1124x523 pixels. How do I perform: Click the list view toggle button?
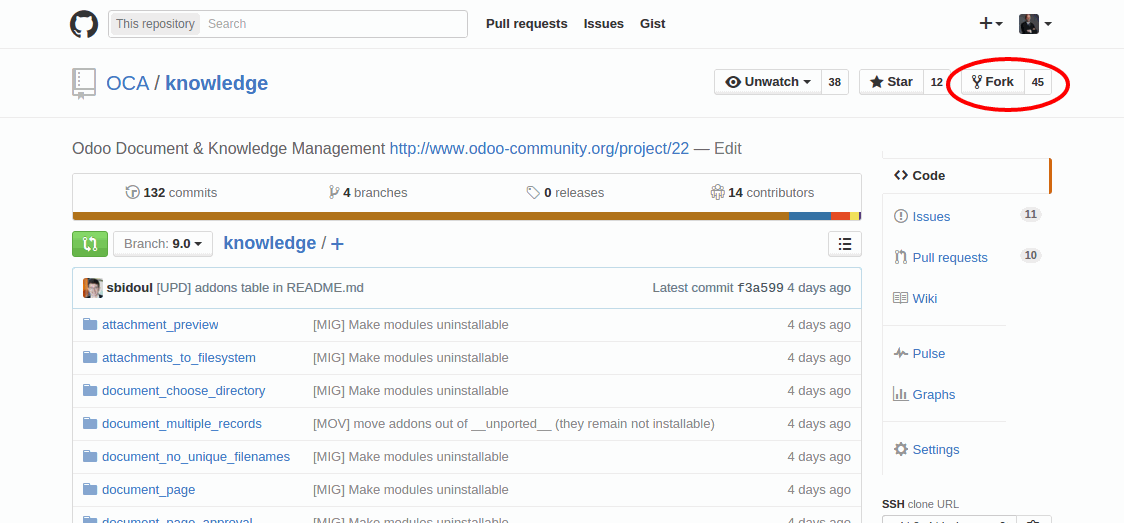coord(845,244)
